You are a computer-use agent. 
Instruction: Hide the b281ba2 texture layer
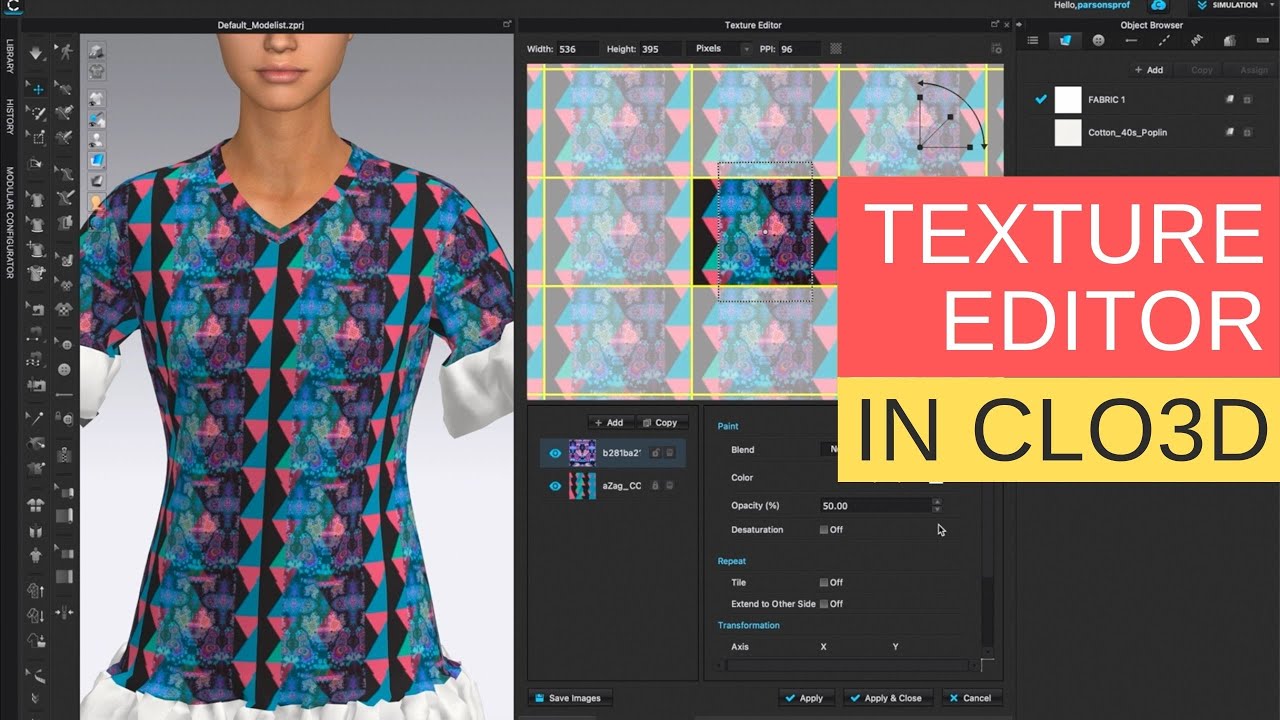pos(555,453)
